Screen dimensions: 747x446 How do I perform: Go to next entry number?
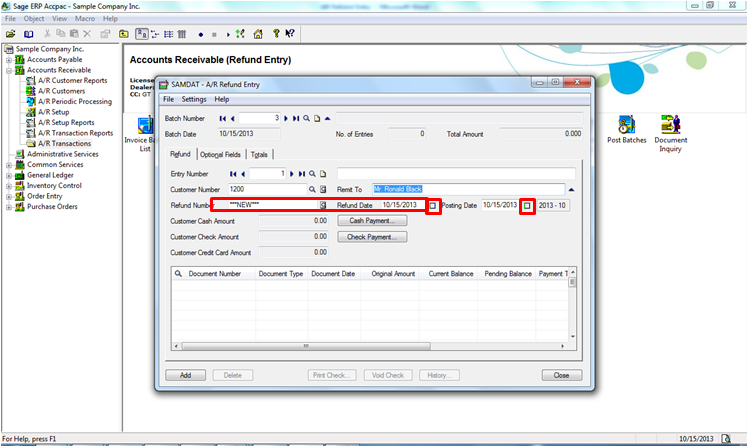point(292,174)
